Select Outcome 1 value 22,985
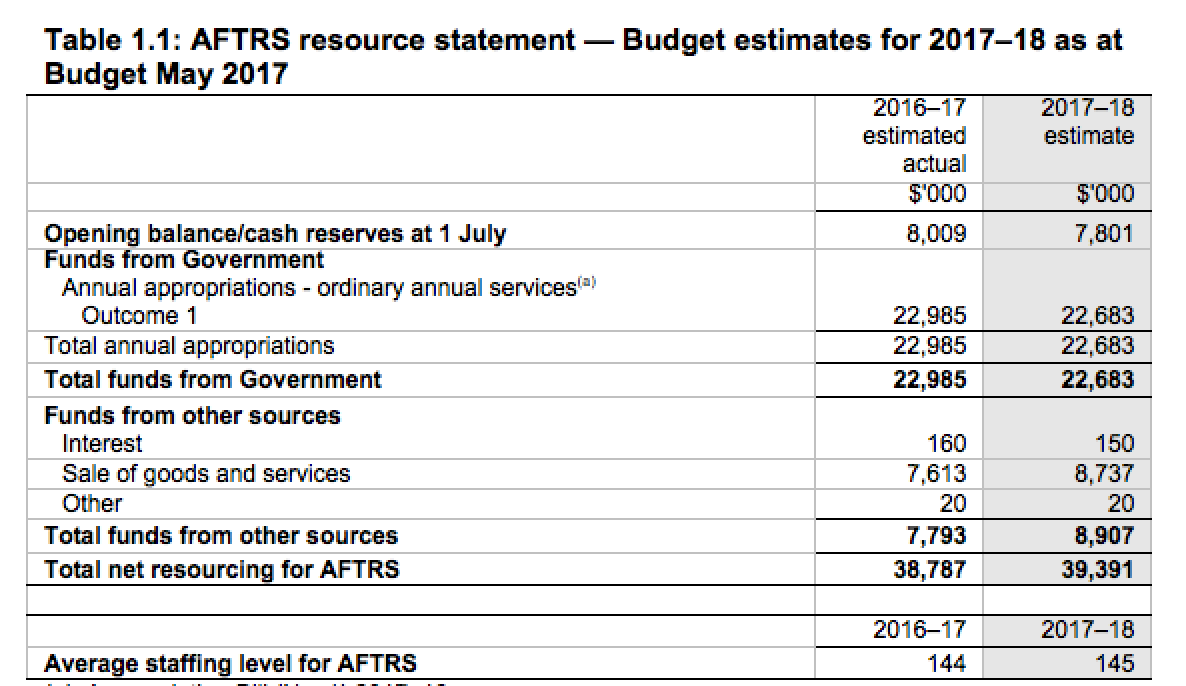 pyautogui.click(x=930, y=315)
